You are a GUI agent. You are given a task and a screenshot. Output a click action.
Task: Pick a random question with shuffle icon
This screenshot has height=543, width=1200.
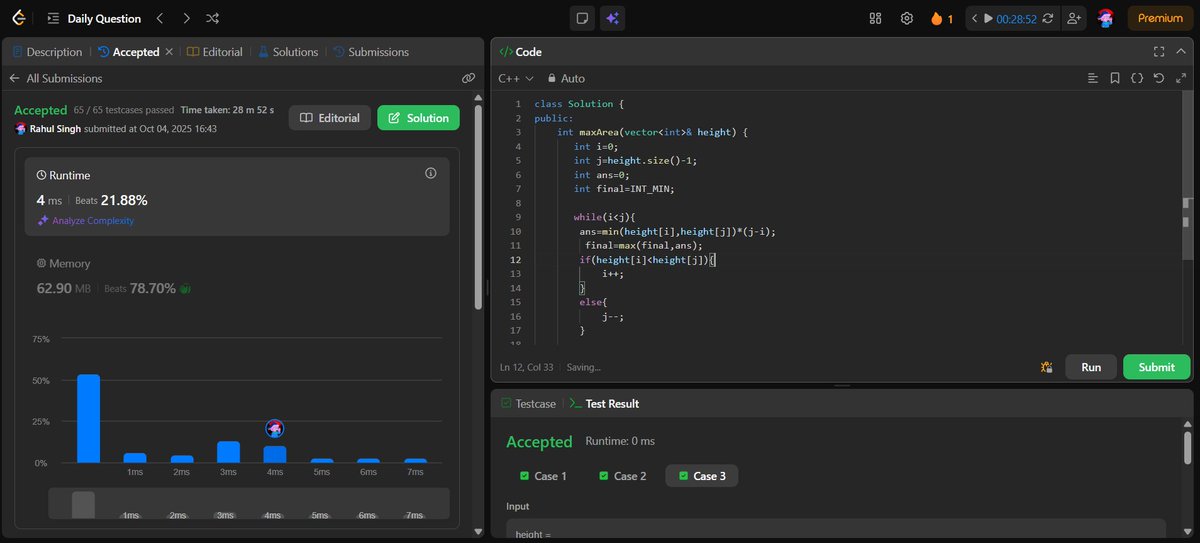(x=212, y=18)
